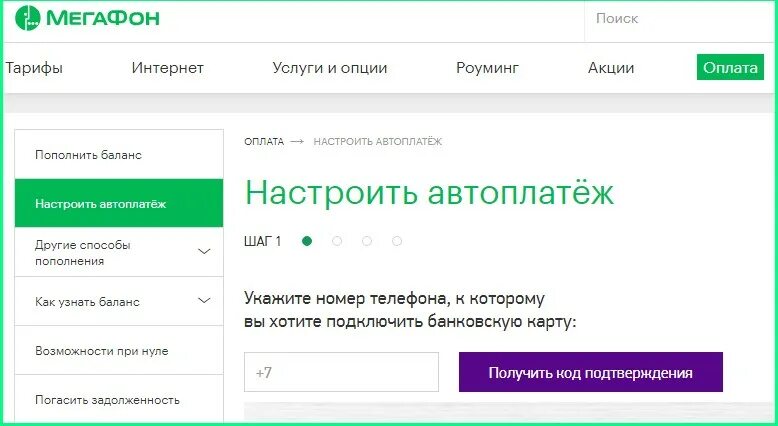Click the НАСТРОИТЬ АВТОПЛАТЁЖ breadcrumb text

pyautogui.click(x=378, y=142)
